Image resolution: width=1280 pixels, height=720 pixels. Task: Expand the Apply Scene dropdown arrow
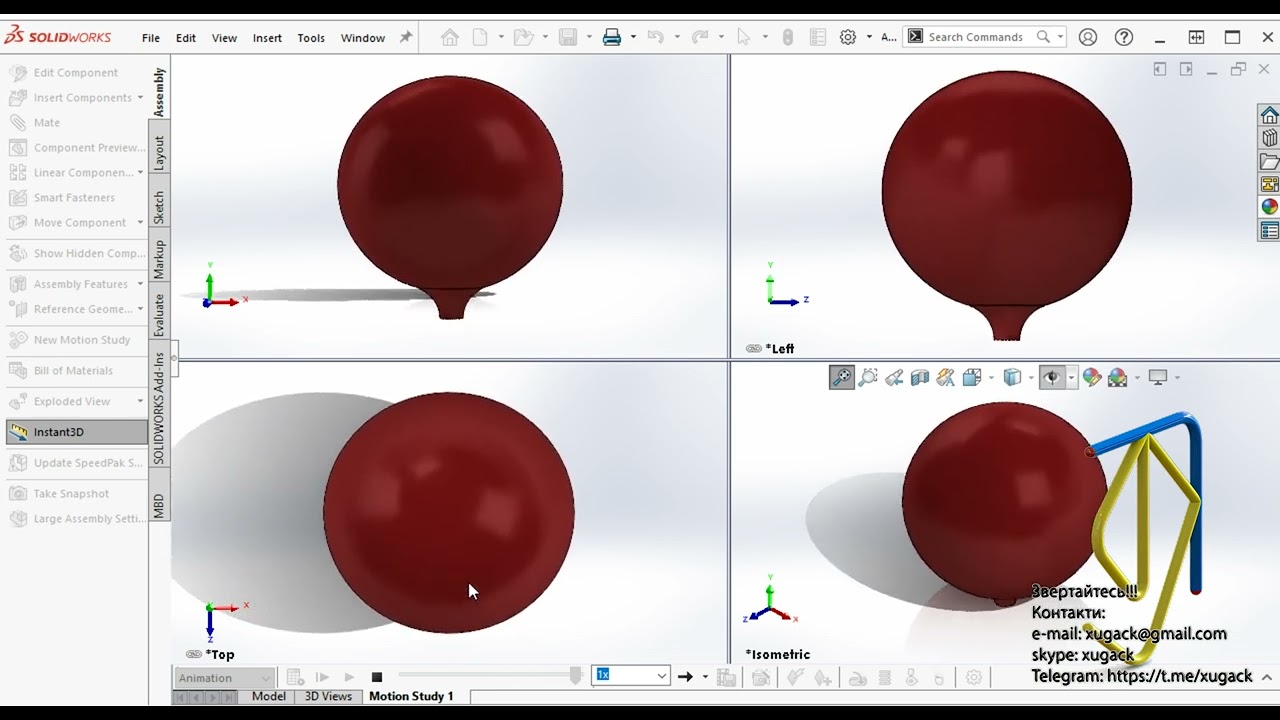pos(1137,377)
